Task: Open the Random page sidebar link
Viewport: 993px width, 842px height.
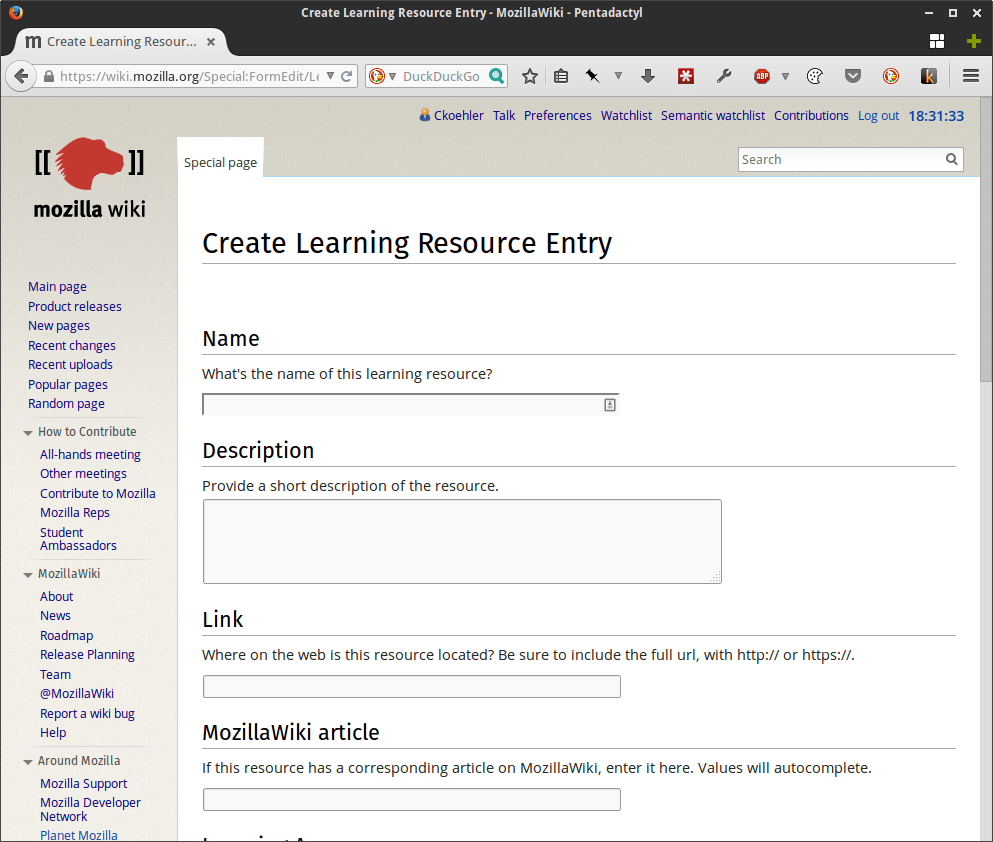Action: click(x=66, y=404)
